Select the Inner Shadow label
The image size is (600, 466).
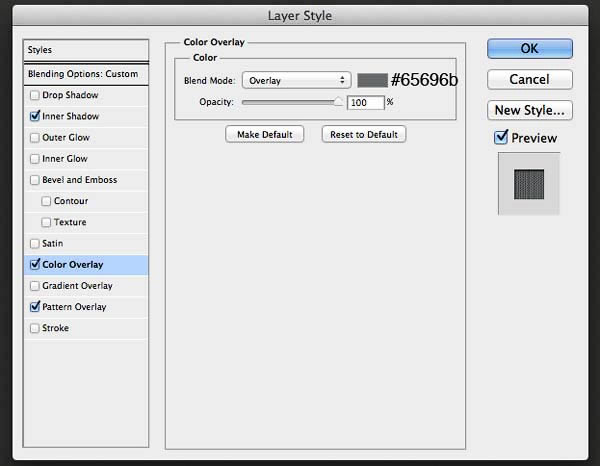point(70,116)
